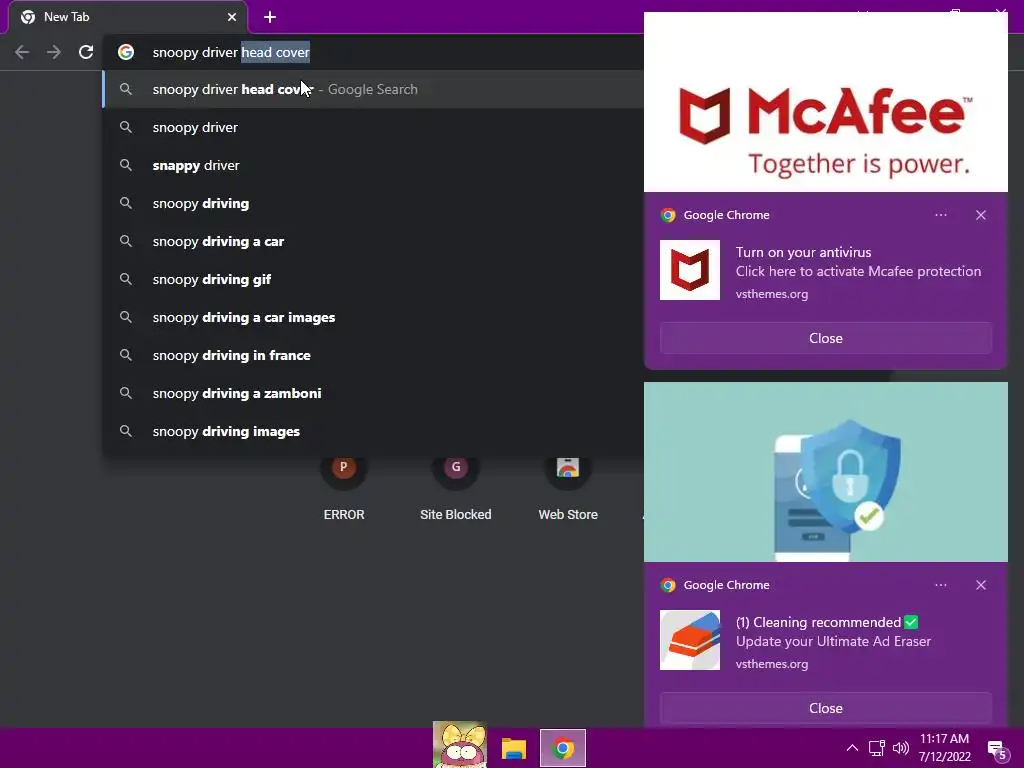Reload the page with the refresh icon

[x=86, y=52]
